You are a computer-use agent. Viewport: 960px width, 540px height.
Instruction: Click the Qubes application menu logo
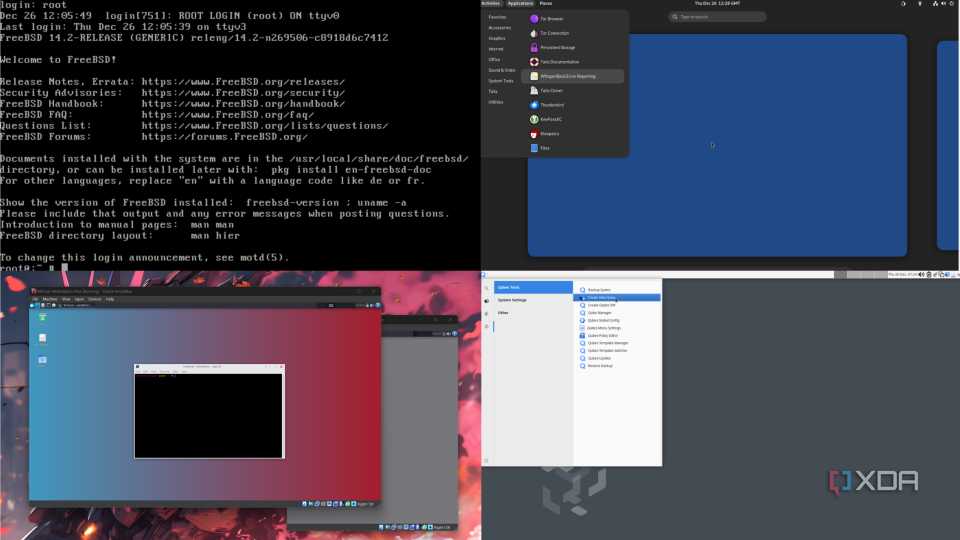[484, 275]
